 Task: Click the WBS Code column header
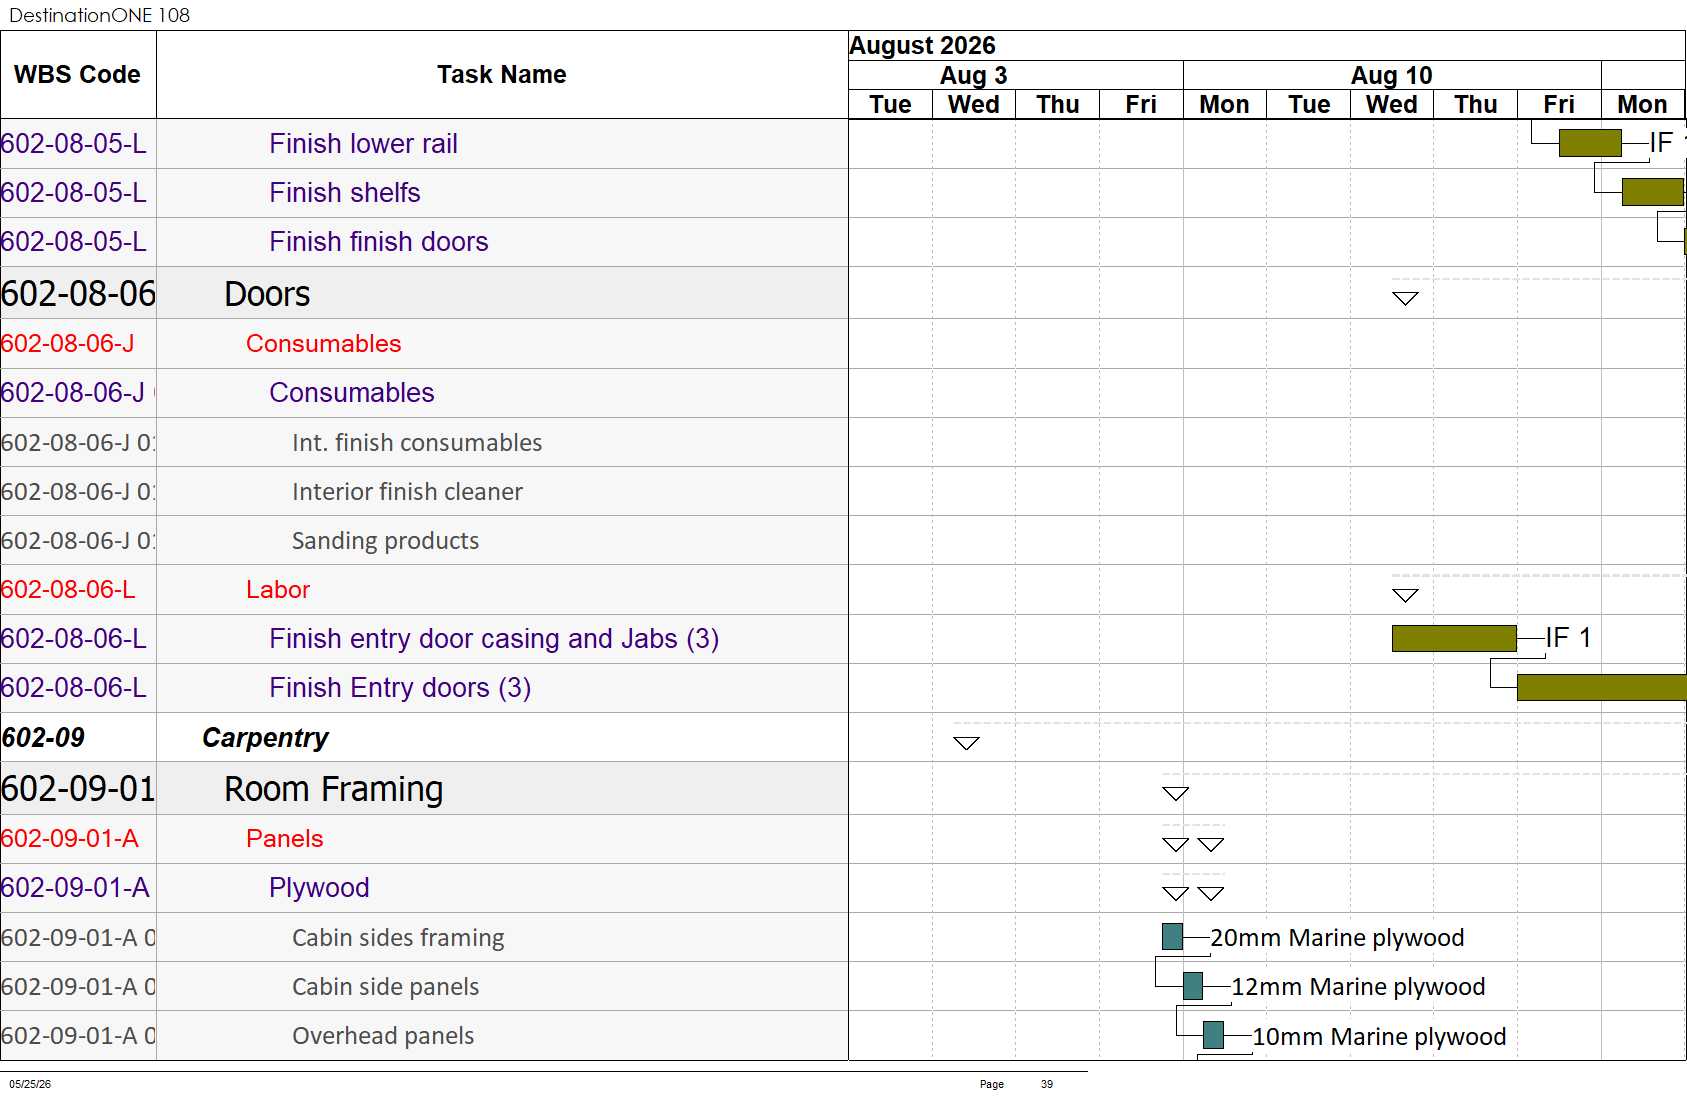(x=78, y=75)
